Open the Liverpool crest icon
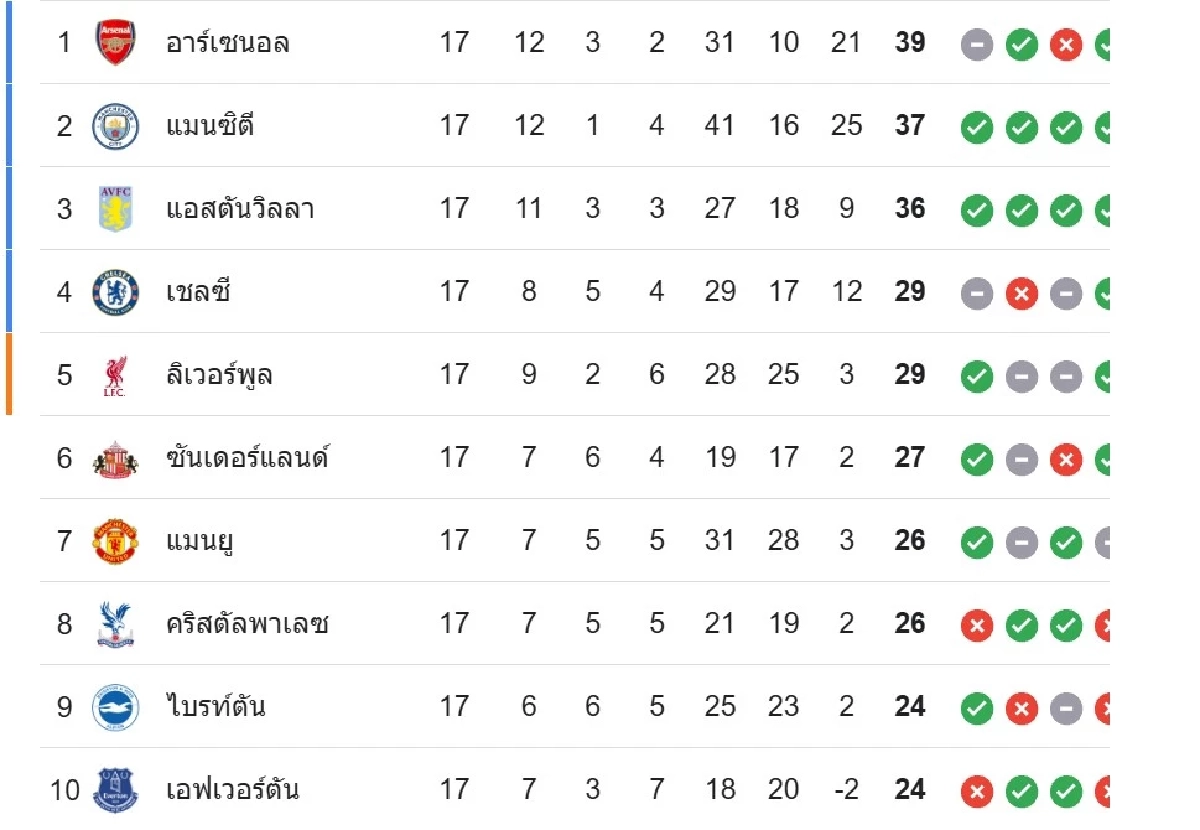The height and width of the screenshot is (830, 1200). coord(114,376)
